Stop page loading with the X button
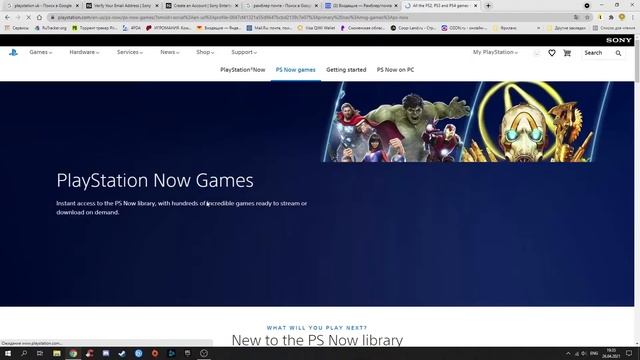640x360 pixels. (28, 18)
